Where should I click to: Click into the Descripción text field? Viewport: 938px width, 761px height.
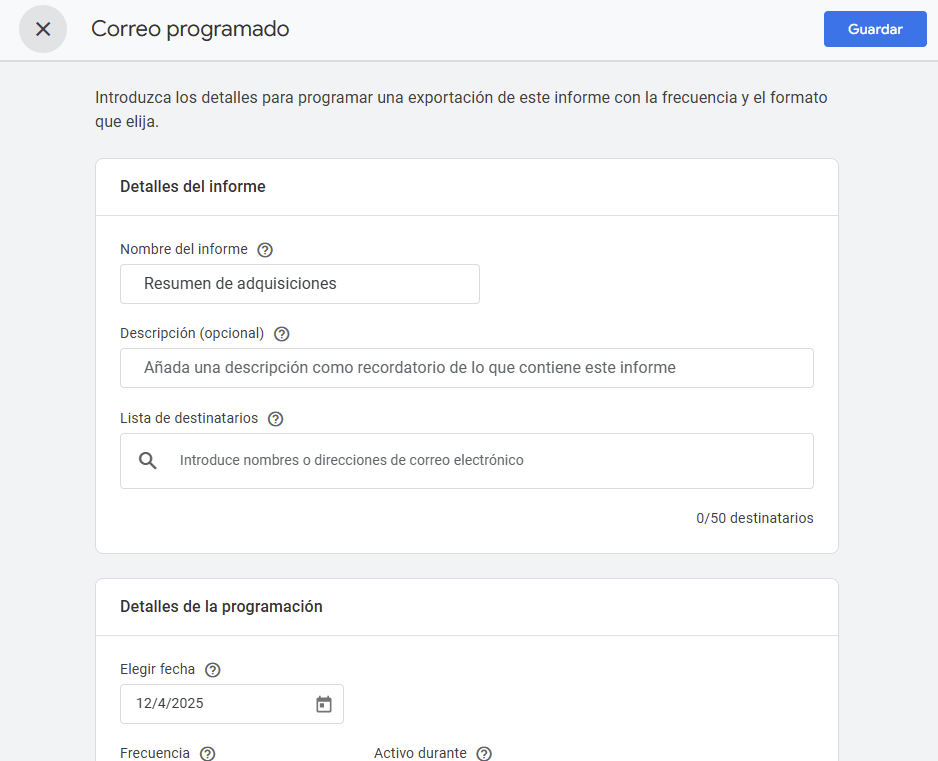[x=466, y=368]
